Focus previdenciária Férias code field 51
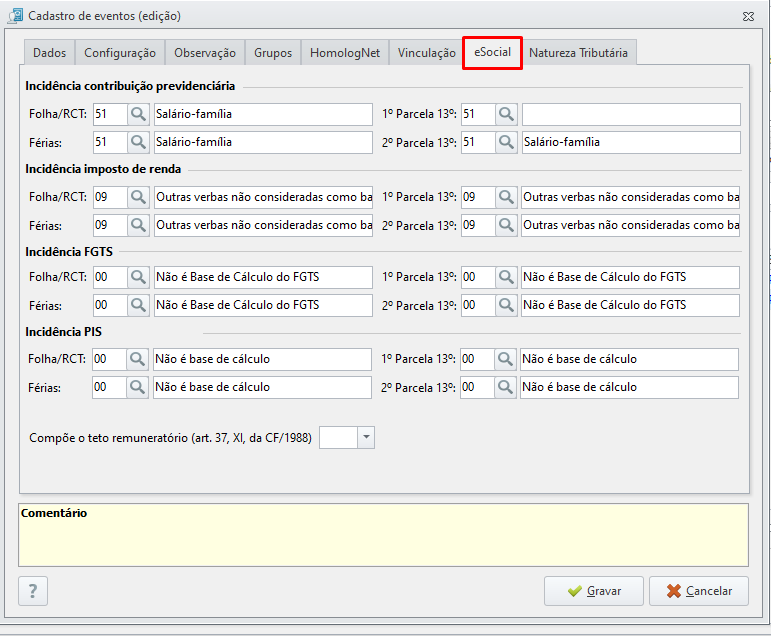 (x=111, y=142)
